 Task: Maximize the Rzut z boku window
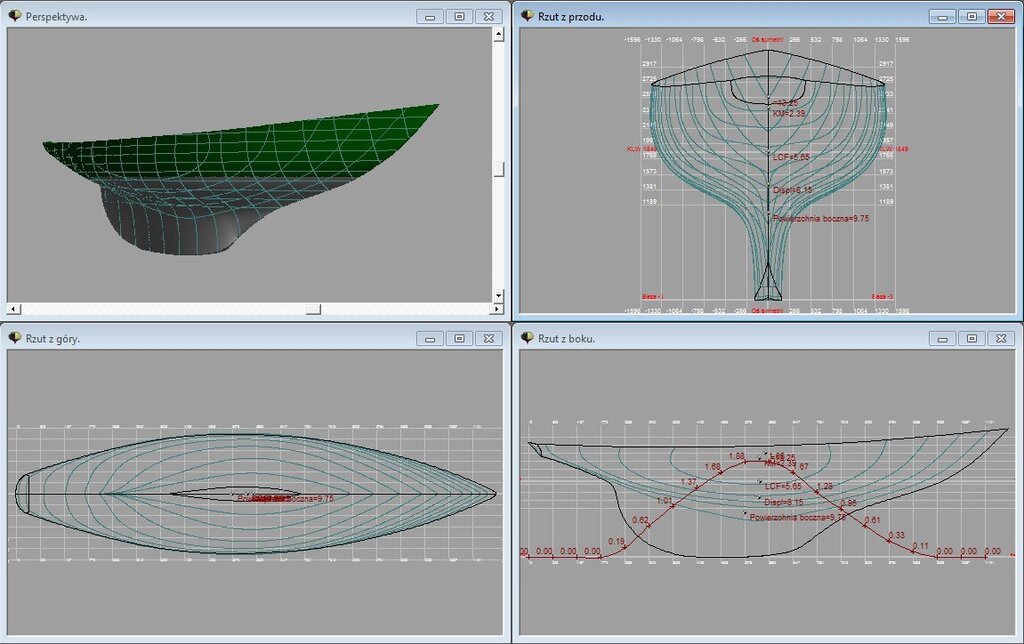tap(971, 338)
